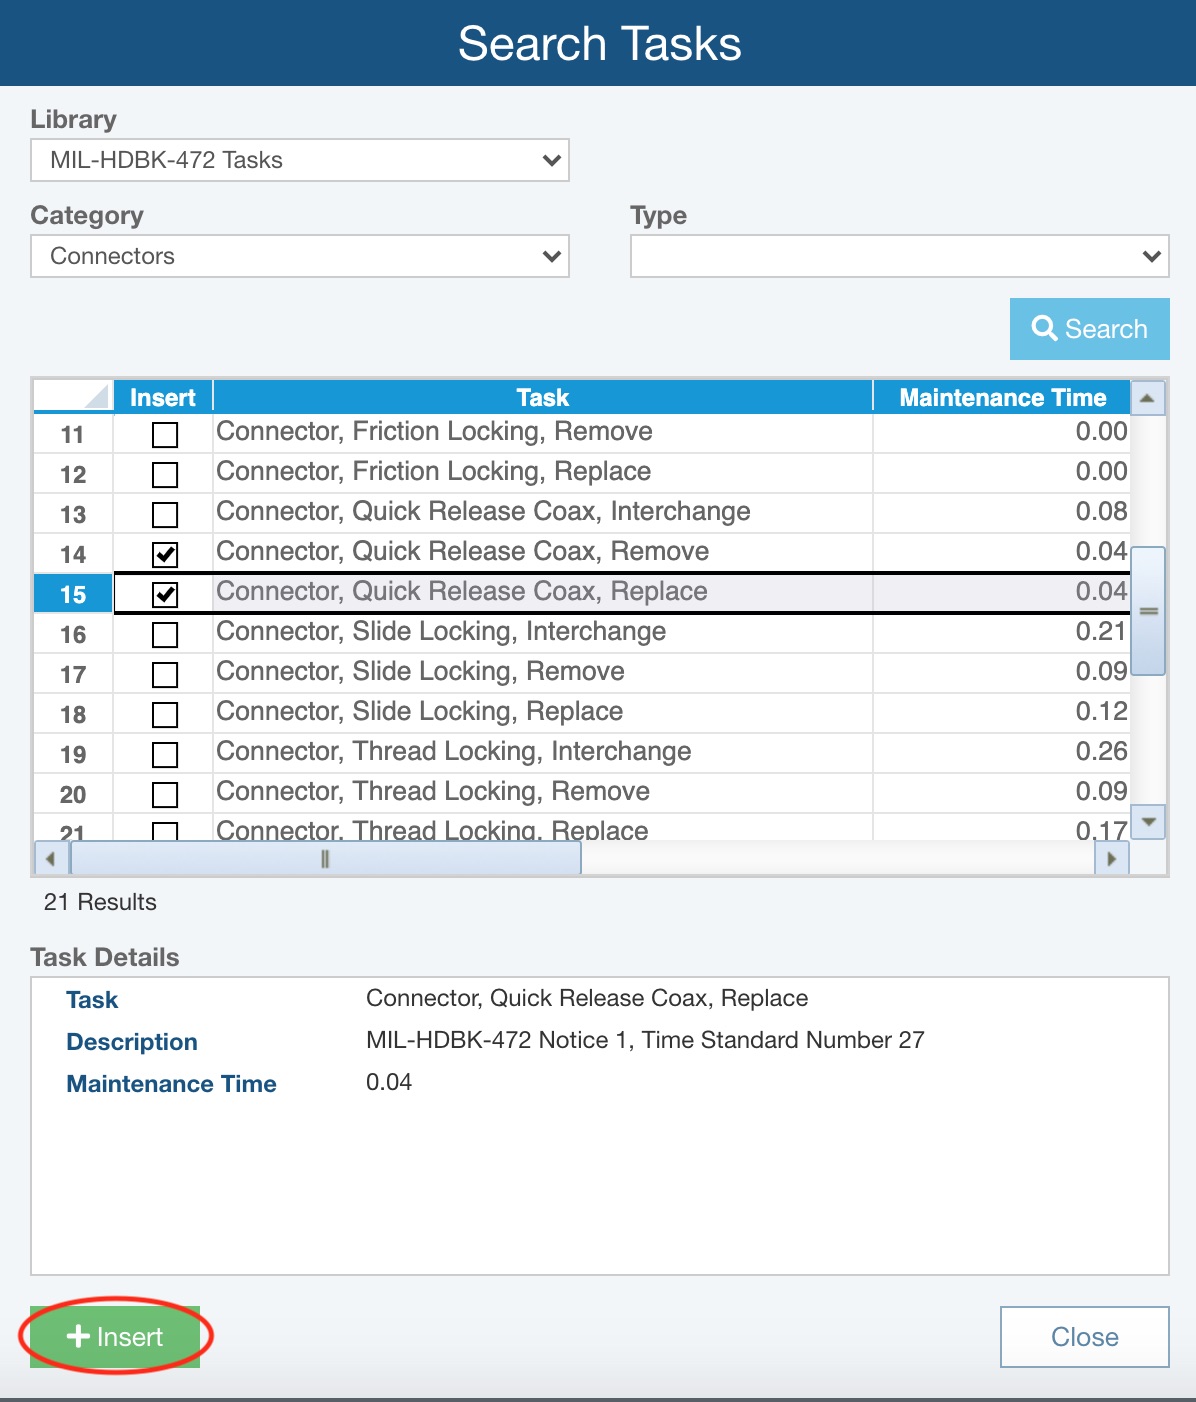Check Insert box for Friction Locking, Replace
This screenshot has width=1196, height=1402.
click(165, 475)
